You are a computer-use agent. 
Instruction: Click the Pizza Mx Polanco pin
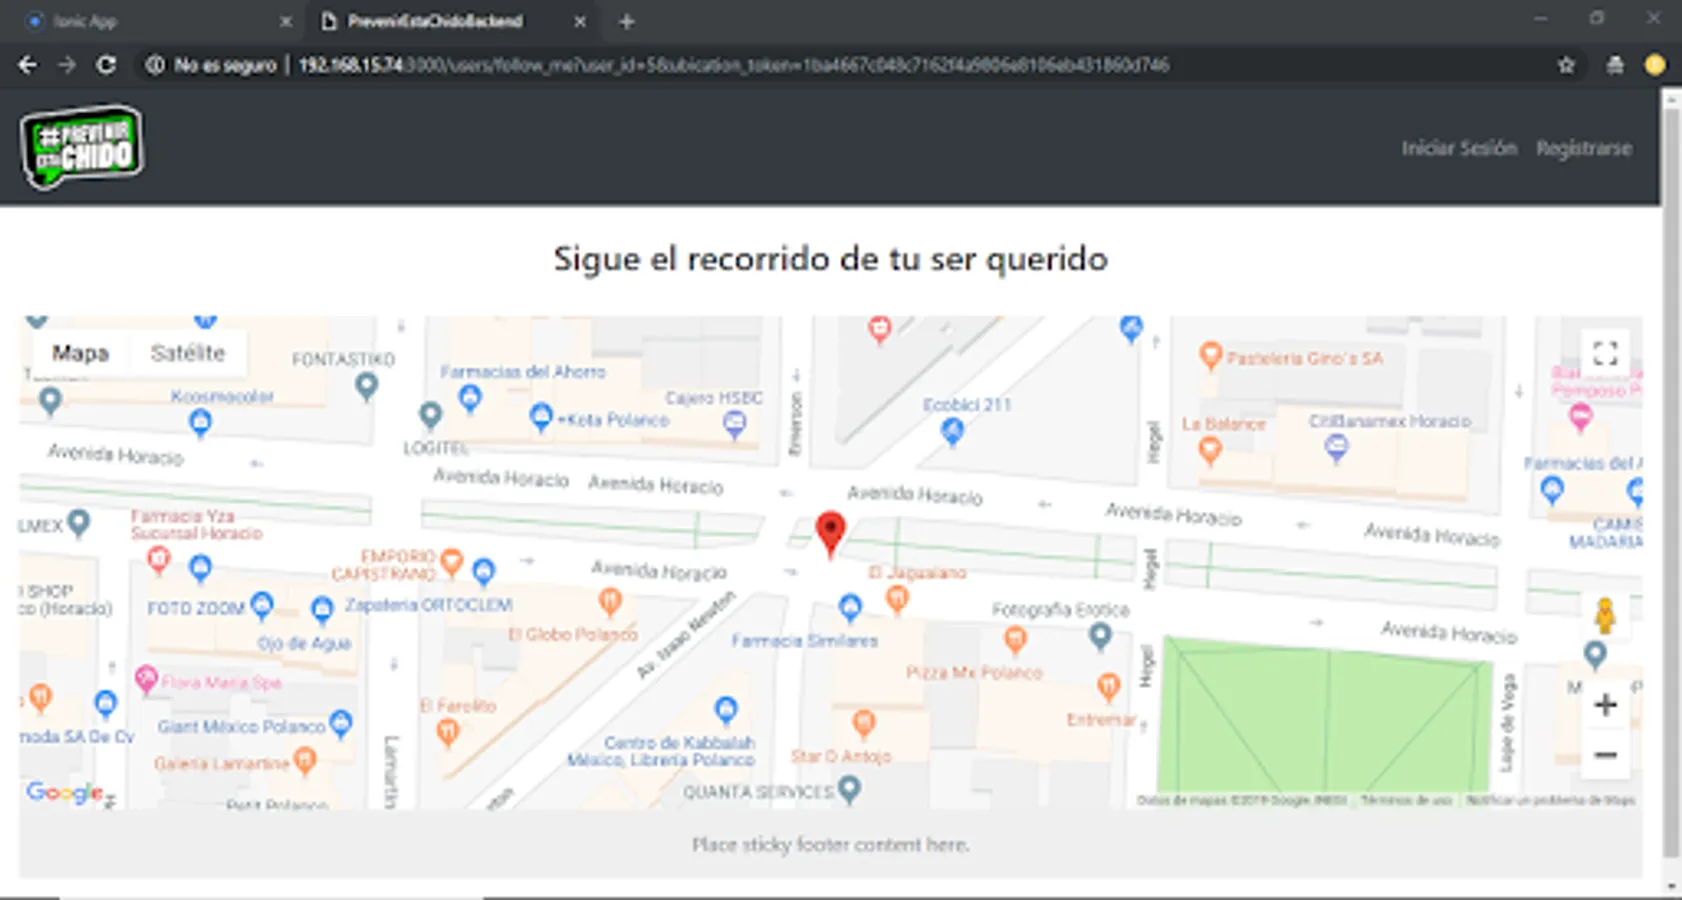[x=1015, y=639]
